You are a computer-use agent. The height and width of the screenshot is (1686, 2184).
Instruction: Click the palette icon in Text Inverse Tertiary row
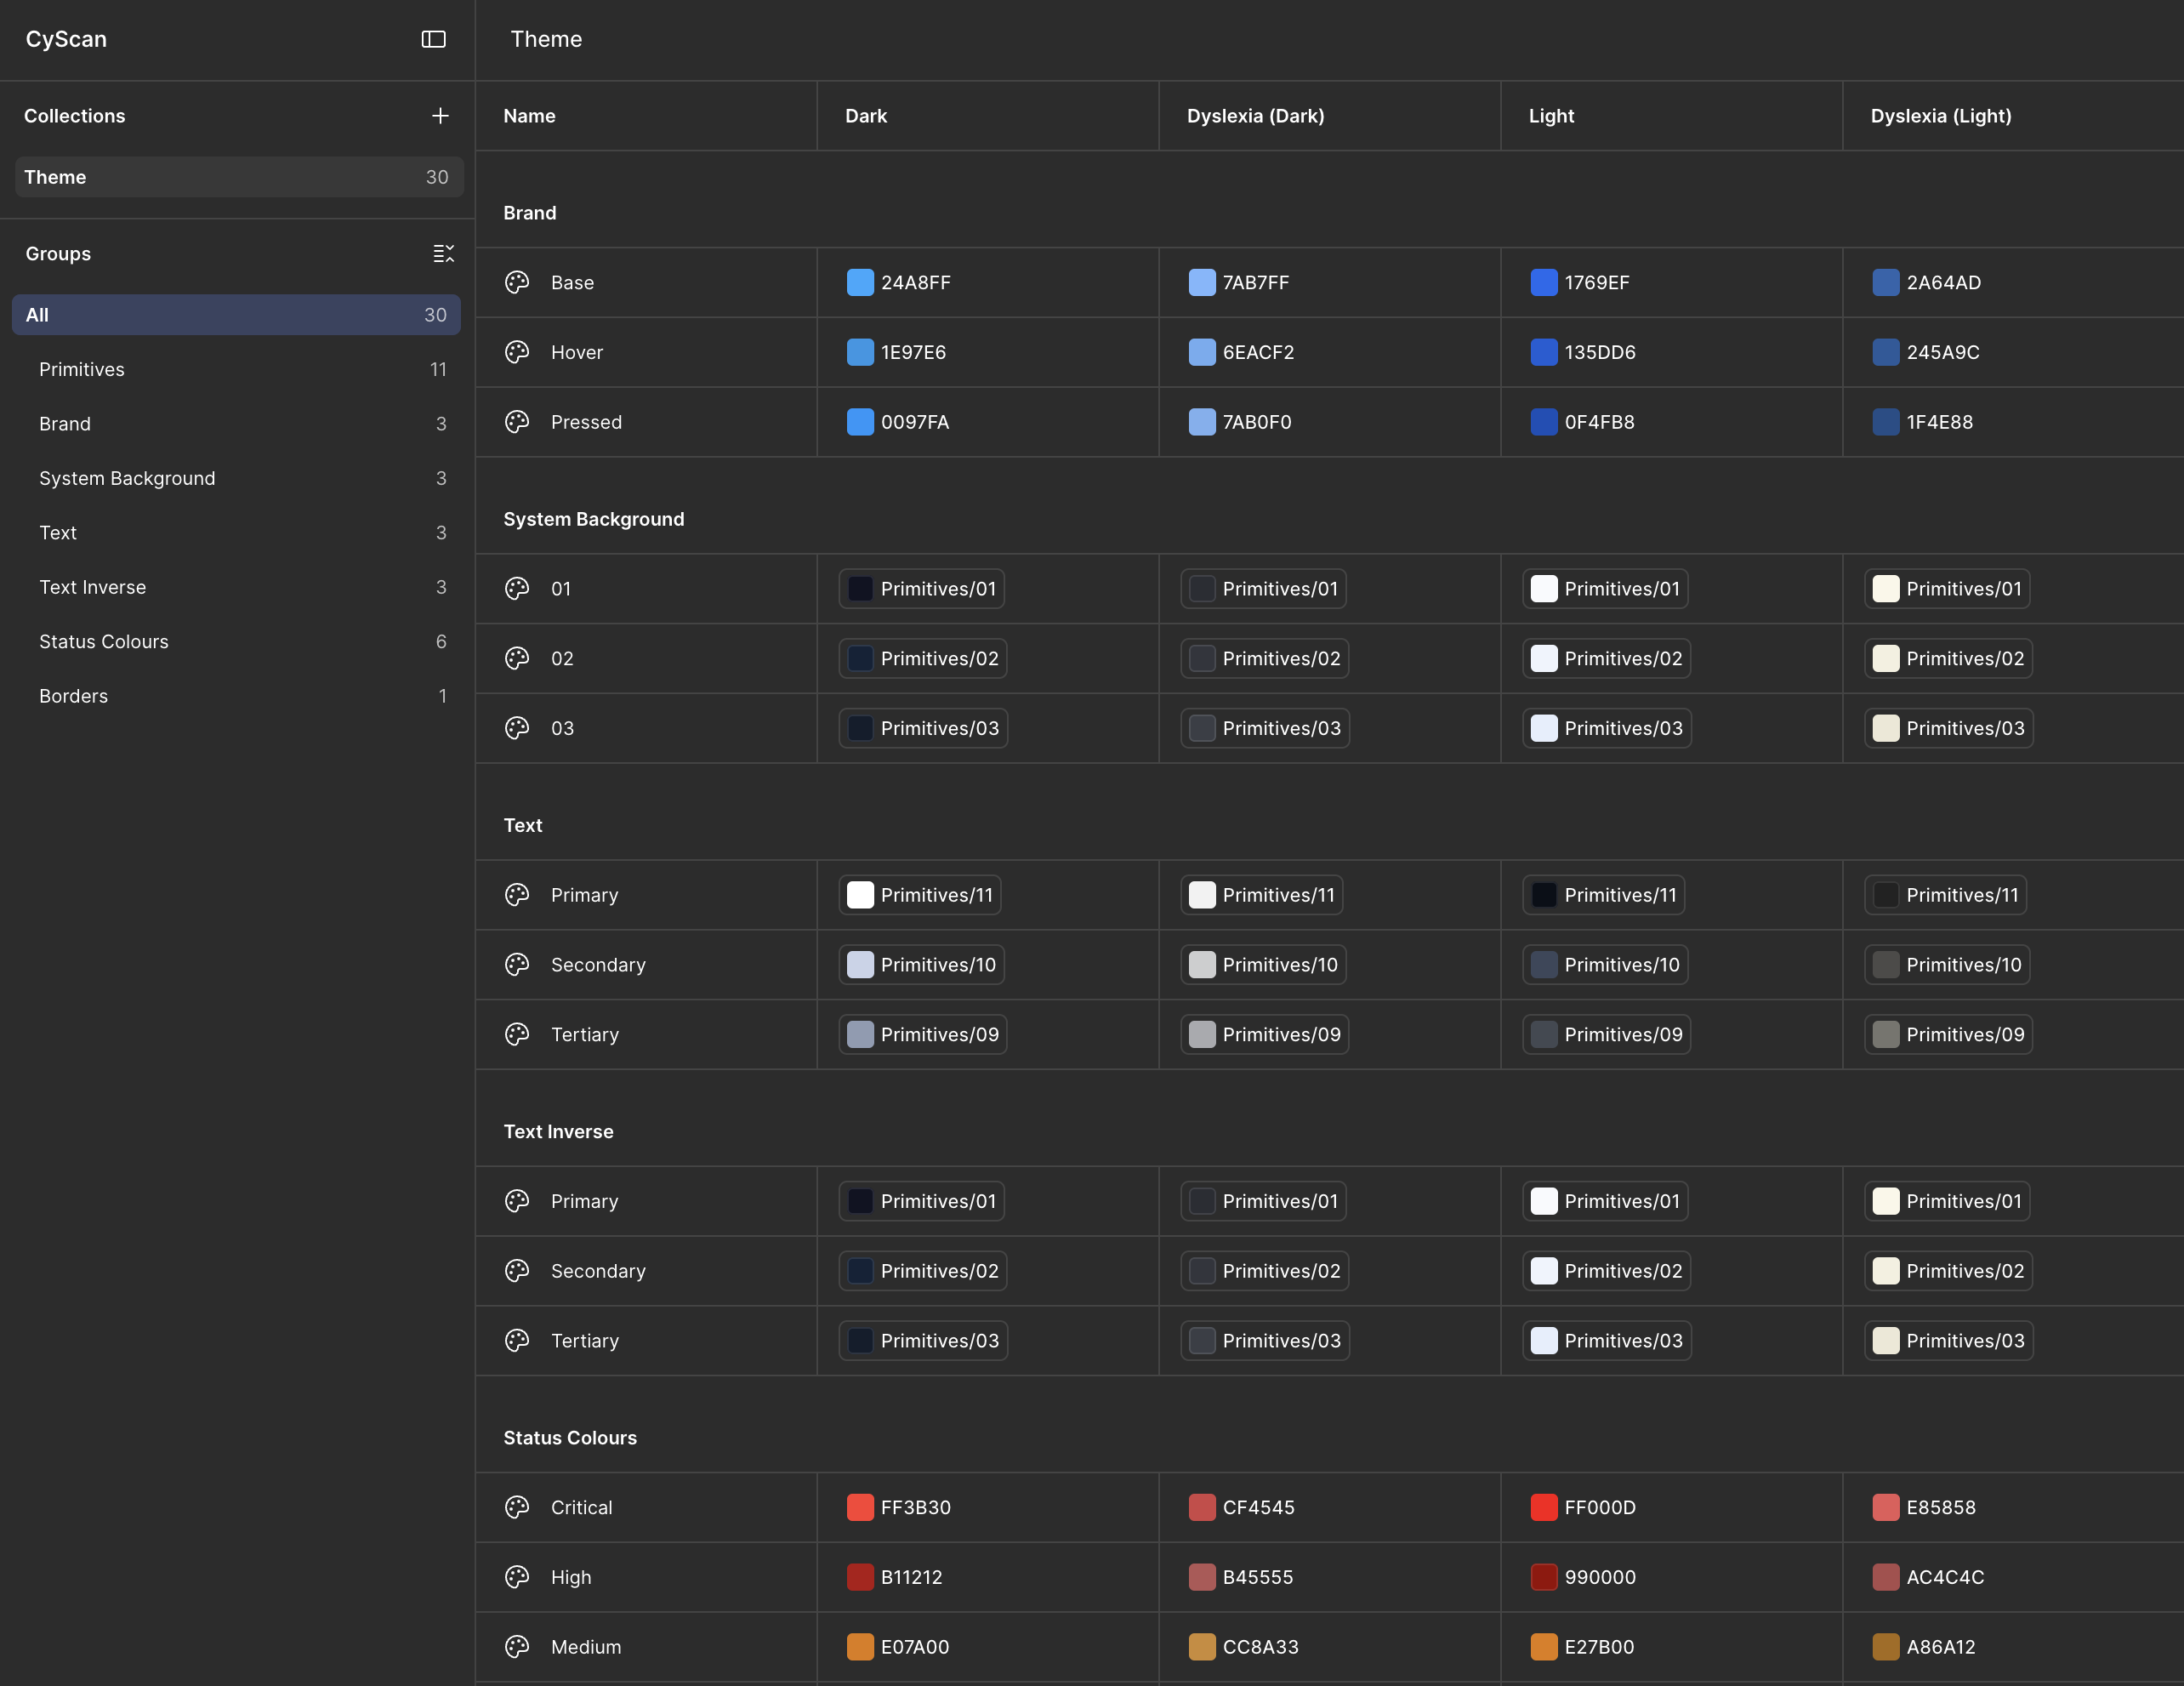pos(517,1341)
